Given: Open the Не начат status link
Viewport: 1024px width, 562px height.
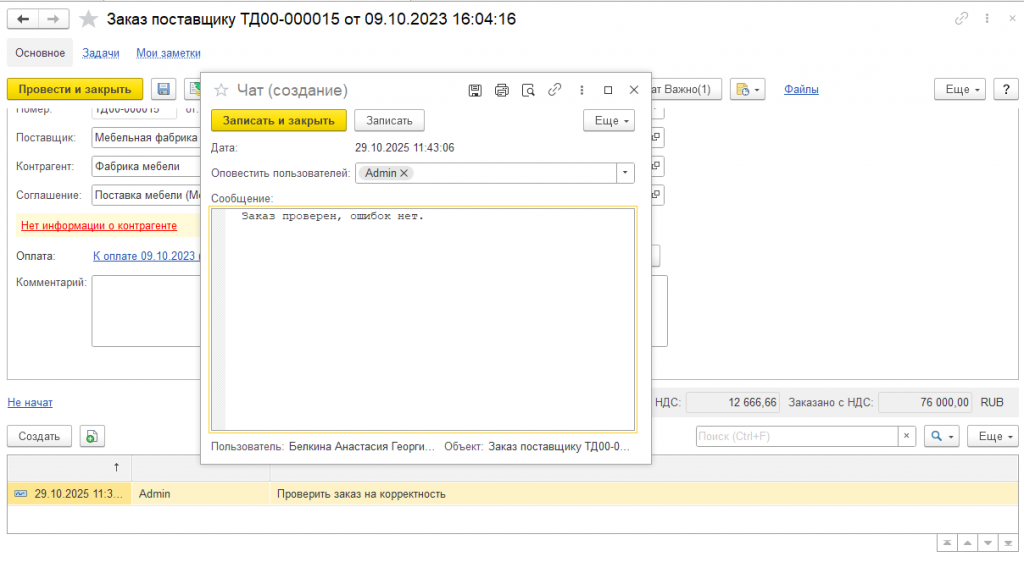Looking at the screenshot, I should 30,403.
